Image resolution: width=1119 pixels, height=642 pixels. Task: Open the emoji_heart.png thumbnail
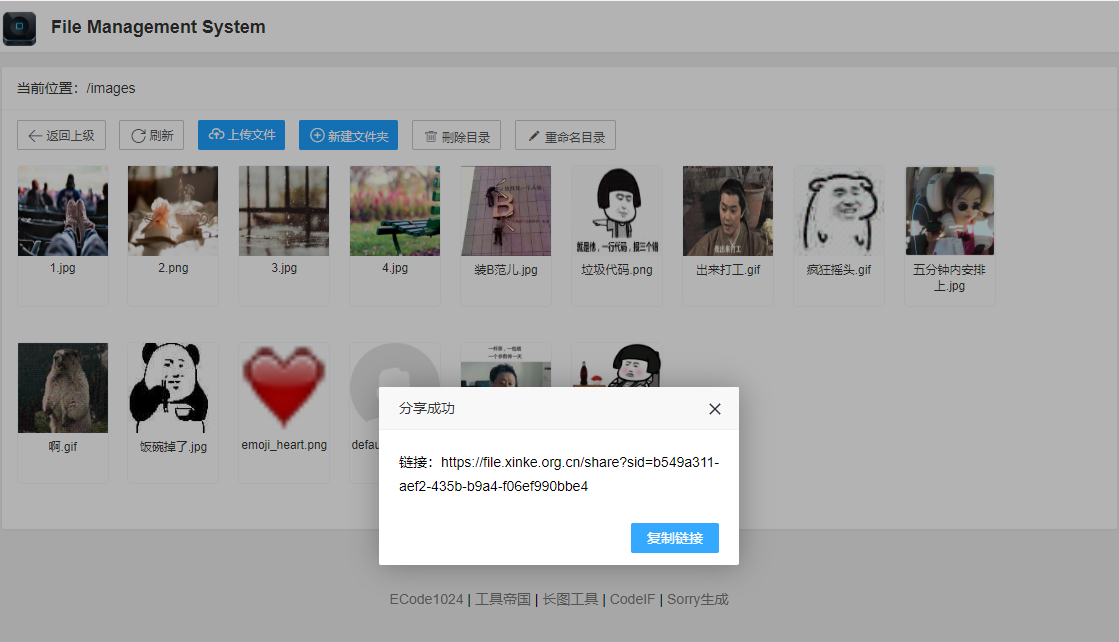[x=284, y=388]
